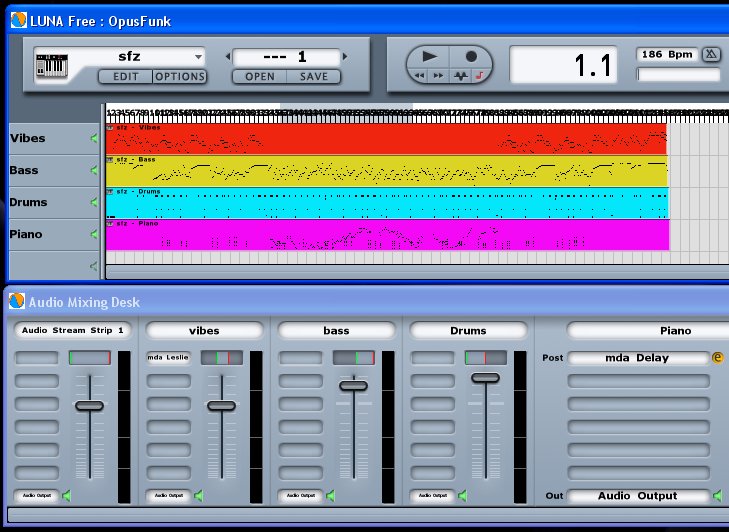Click the yellow e edit icon beside mda Delay
The image size is (729, 532).
tap(717, 358)
